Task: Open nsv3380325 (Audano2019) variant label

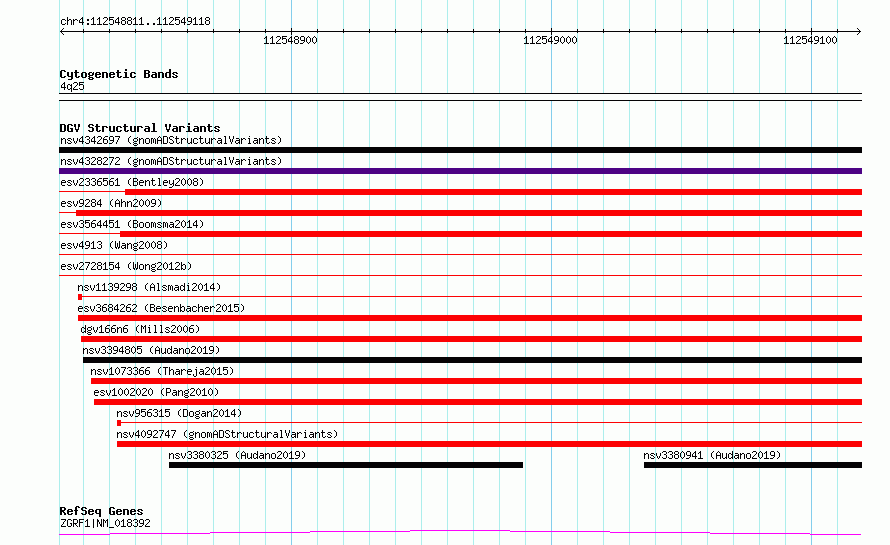Action: [237, 455]
